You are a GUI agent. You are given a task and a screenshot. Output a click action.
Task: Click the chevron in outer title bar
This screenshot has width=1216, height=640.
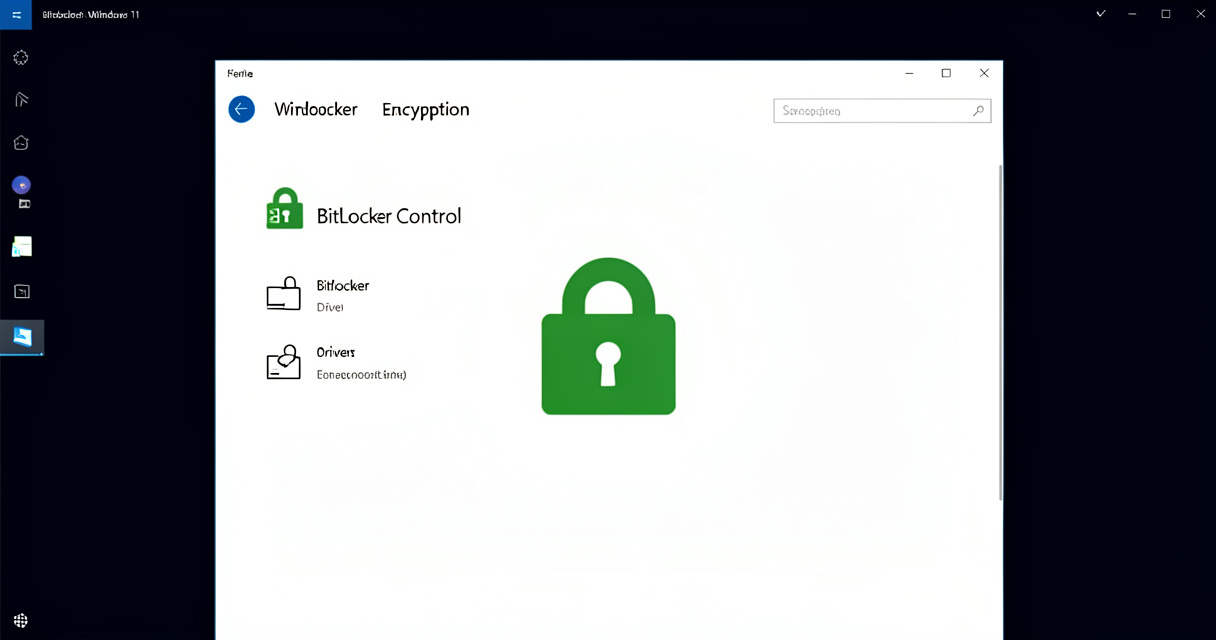(1101, 14)
